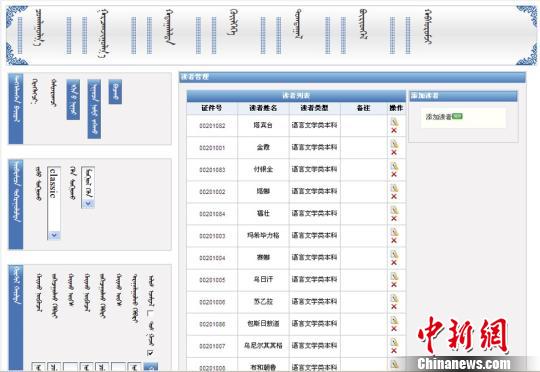Select the ID cell 00201004
The width and height of the screenshot is (540, 372).
click(x=212, y=258)
